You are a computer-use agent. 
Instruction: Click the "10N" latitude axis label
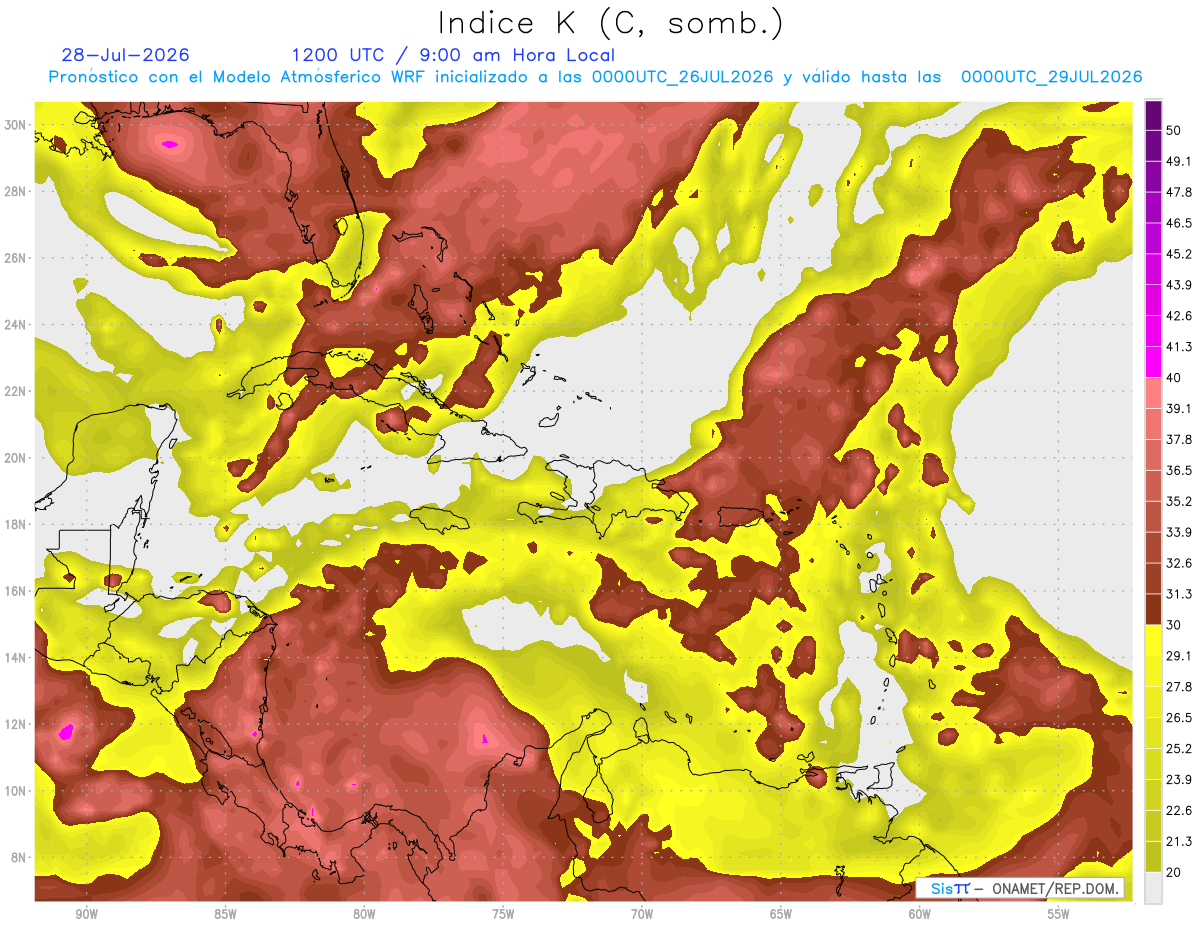16,791
